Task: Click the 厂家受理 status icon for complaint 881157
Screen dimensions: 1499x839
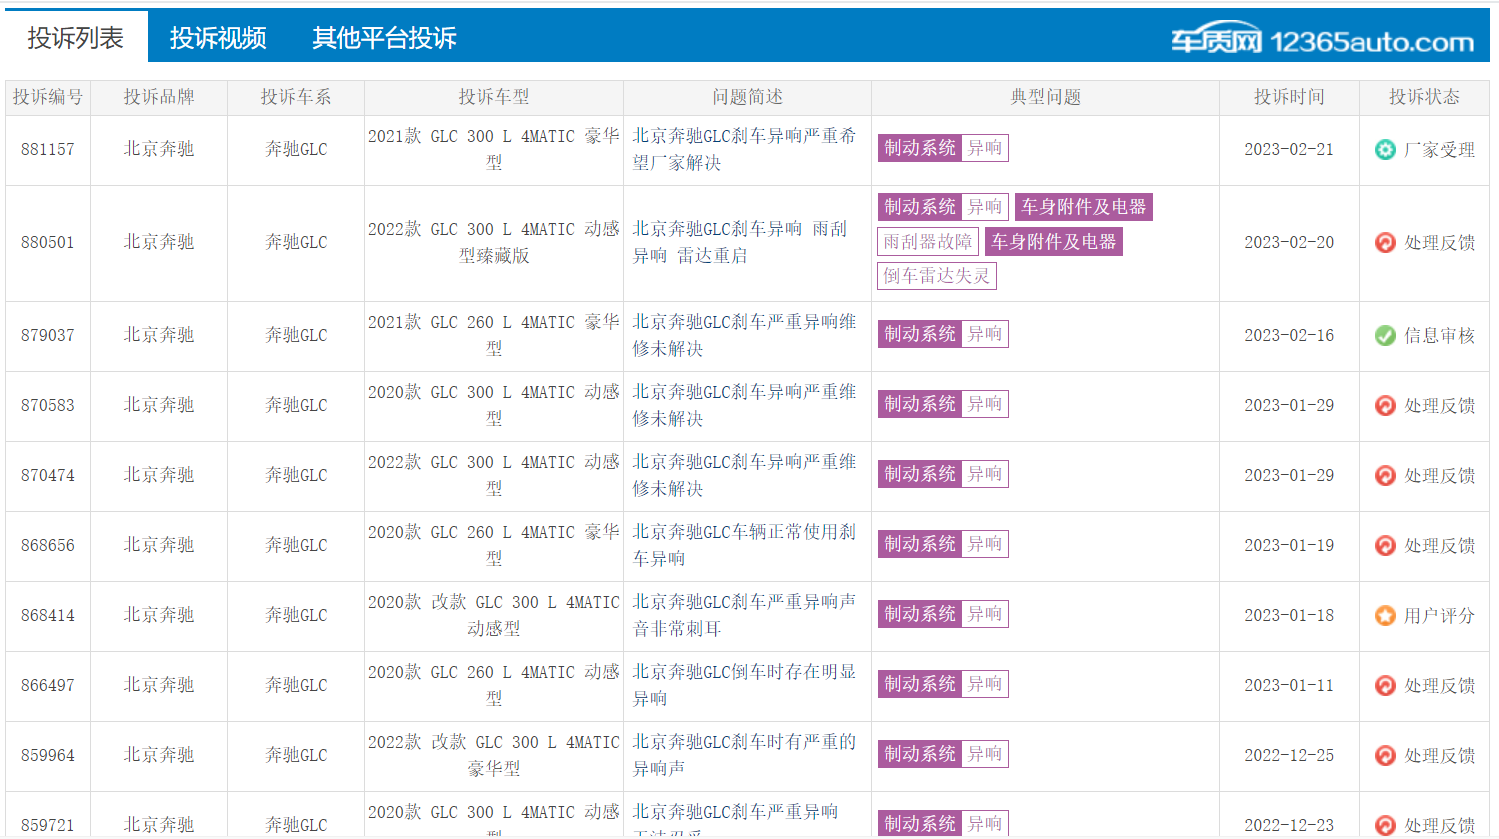Action: pyautogui.click(x=1385, y=150)
